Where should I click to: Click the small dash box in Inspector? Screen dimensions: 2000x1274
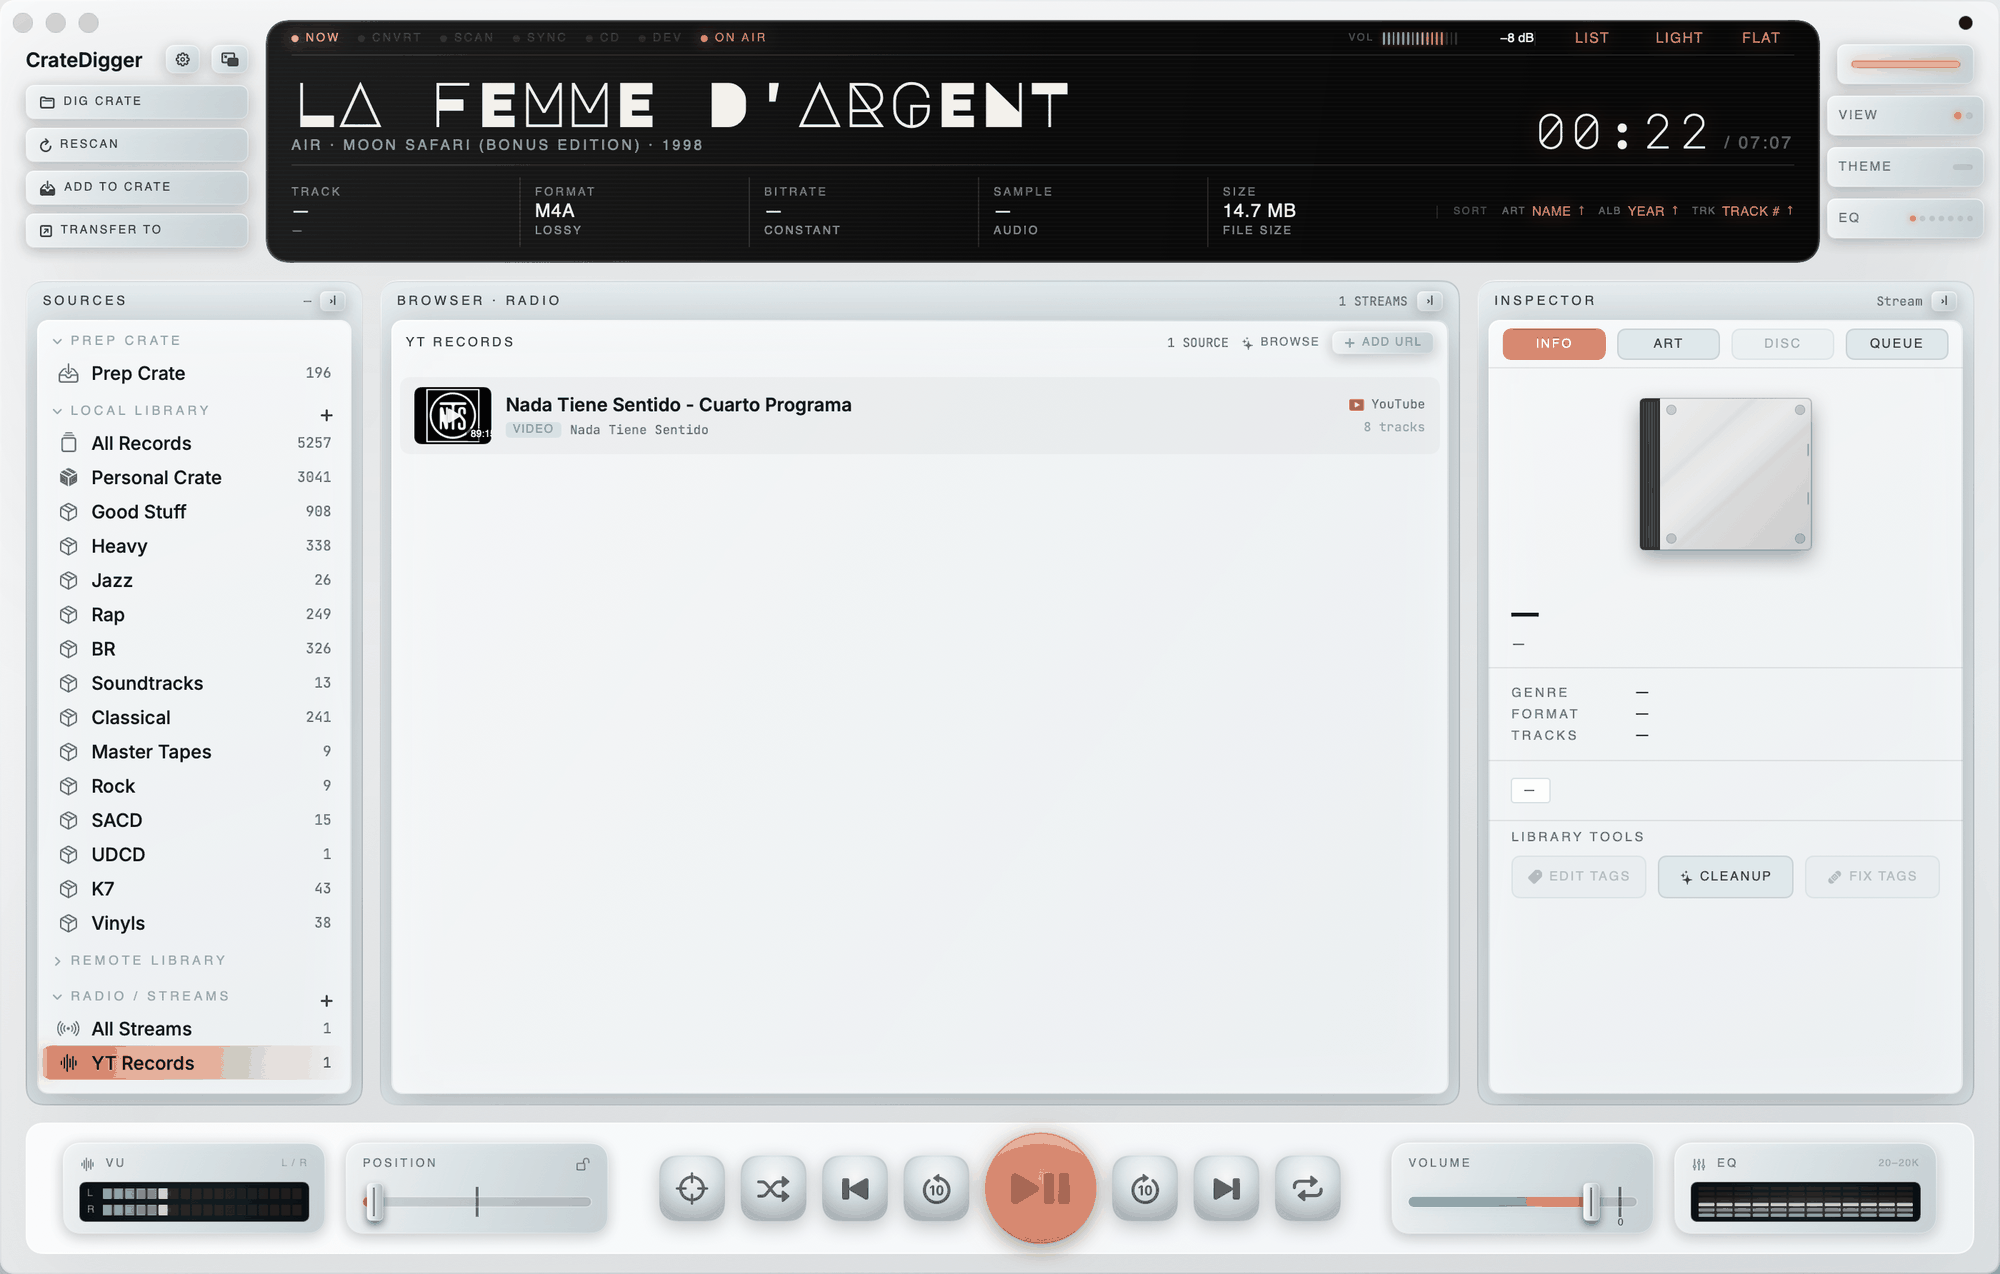click(1530, 790)
